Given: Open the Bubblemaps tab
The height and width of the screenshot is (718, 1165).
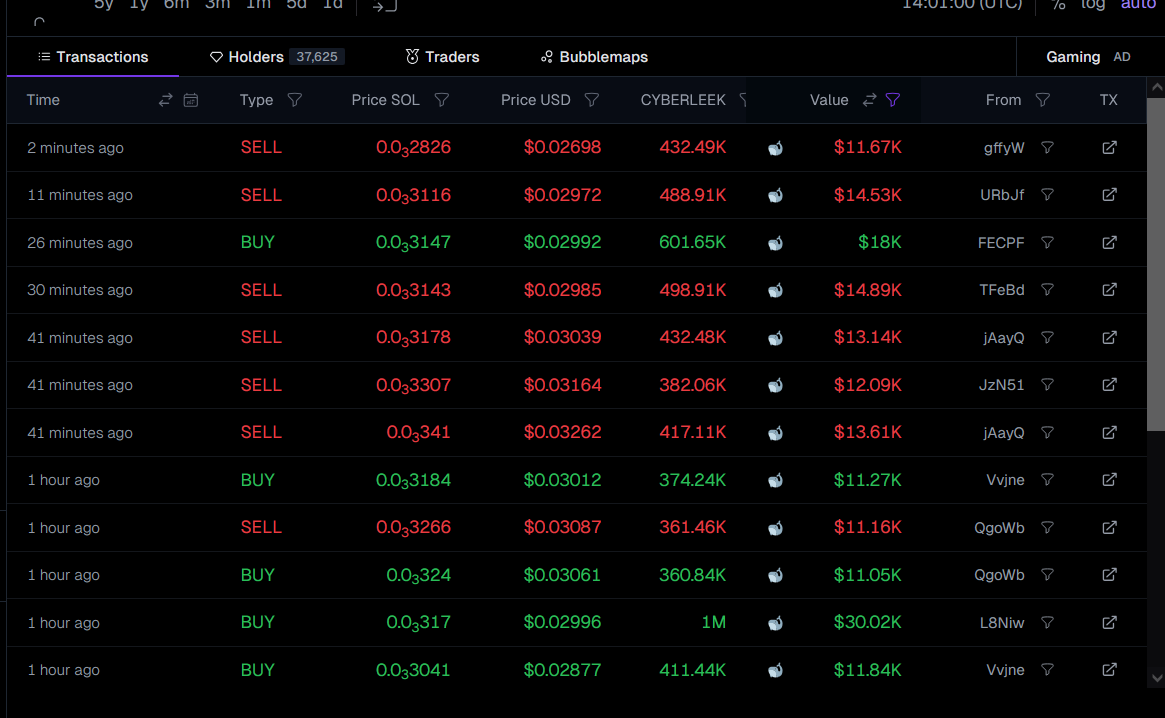Looking at the screenshot, I should click(x=594, y=57).
